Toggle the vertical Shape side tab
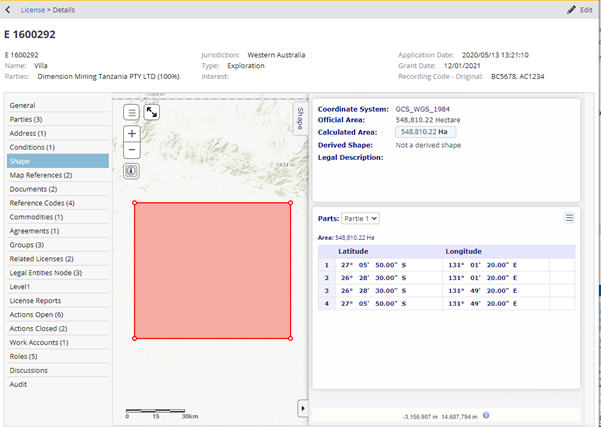 click(300, 118)
